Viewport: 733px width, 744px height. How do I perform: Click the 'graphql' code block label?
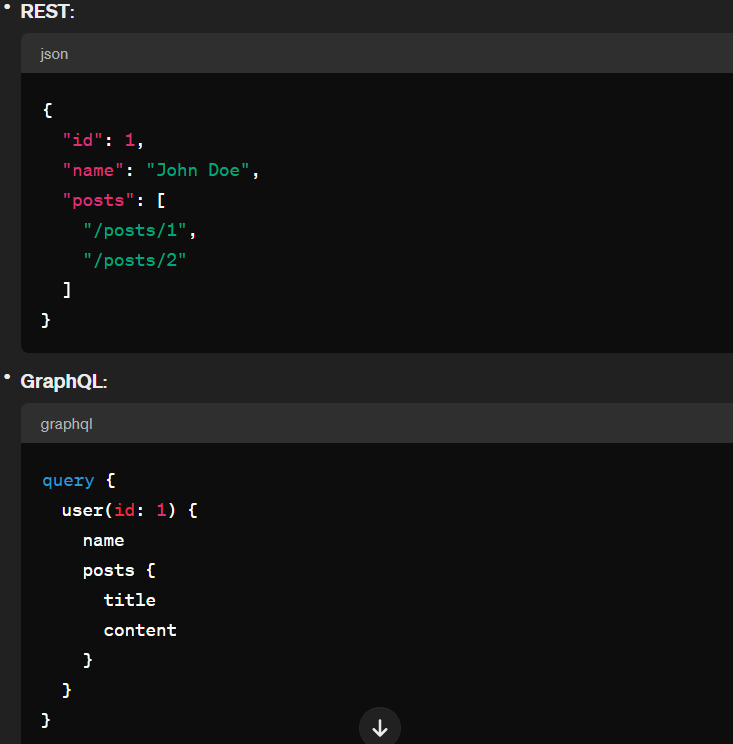coord(66,424)
